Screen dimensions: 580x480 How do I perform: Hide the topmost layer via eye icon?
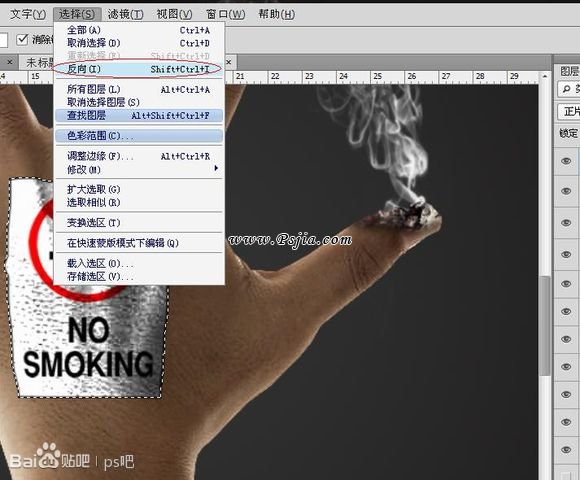566,161
